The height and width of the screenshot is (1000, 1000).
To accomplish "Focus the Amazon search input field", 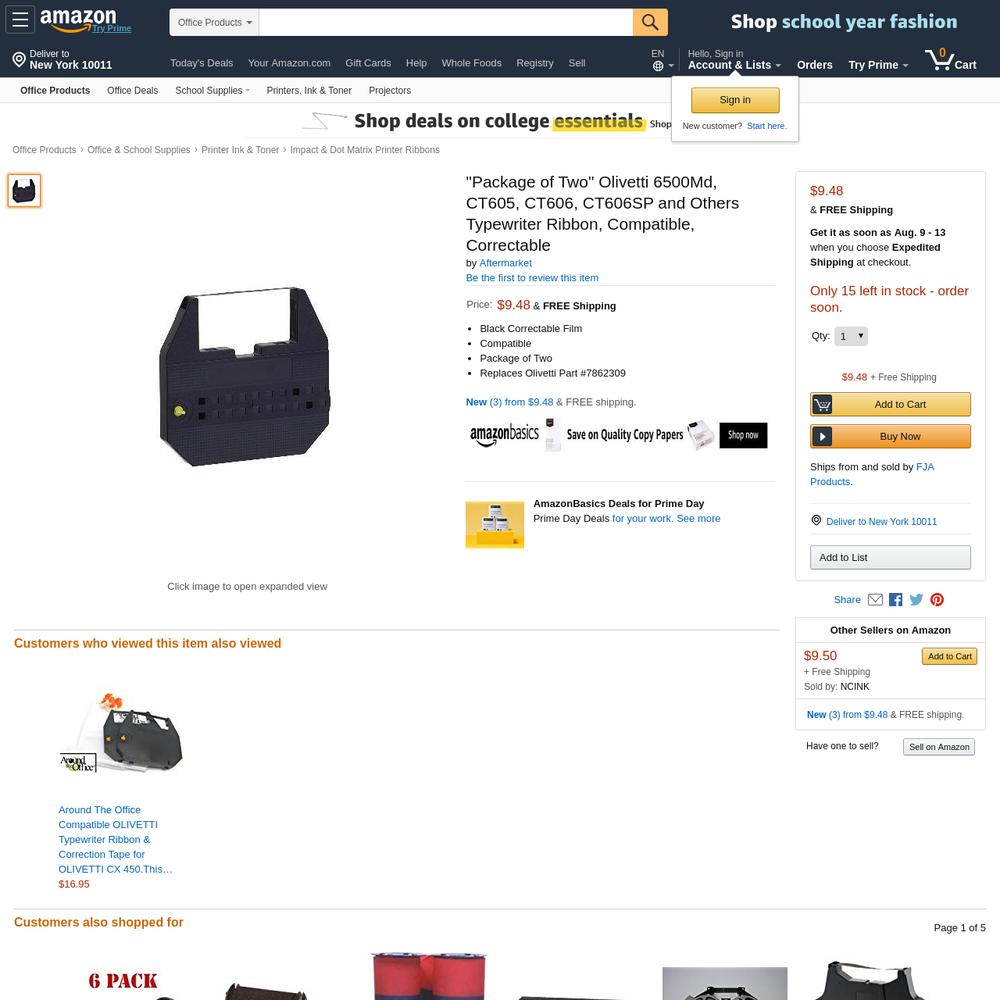I will (x=446, y=22).
